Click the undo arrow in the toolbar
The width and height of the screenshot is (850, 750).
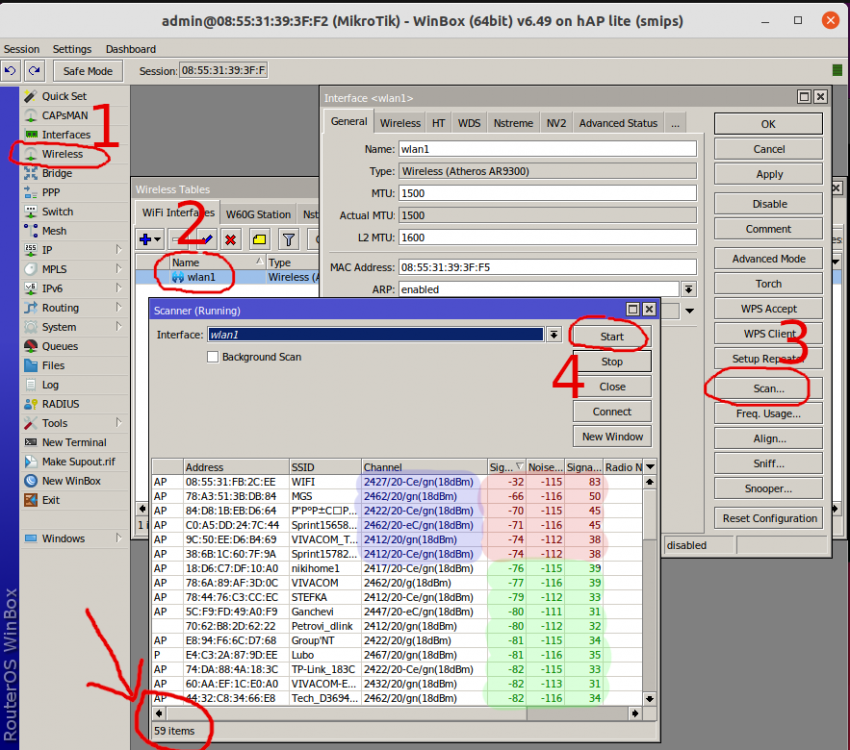[10, 71]
